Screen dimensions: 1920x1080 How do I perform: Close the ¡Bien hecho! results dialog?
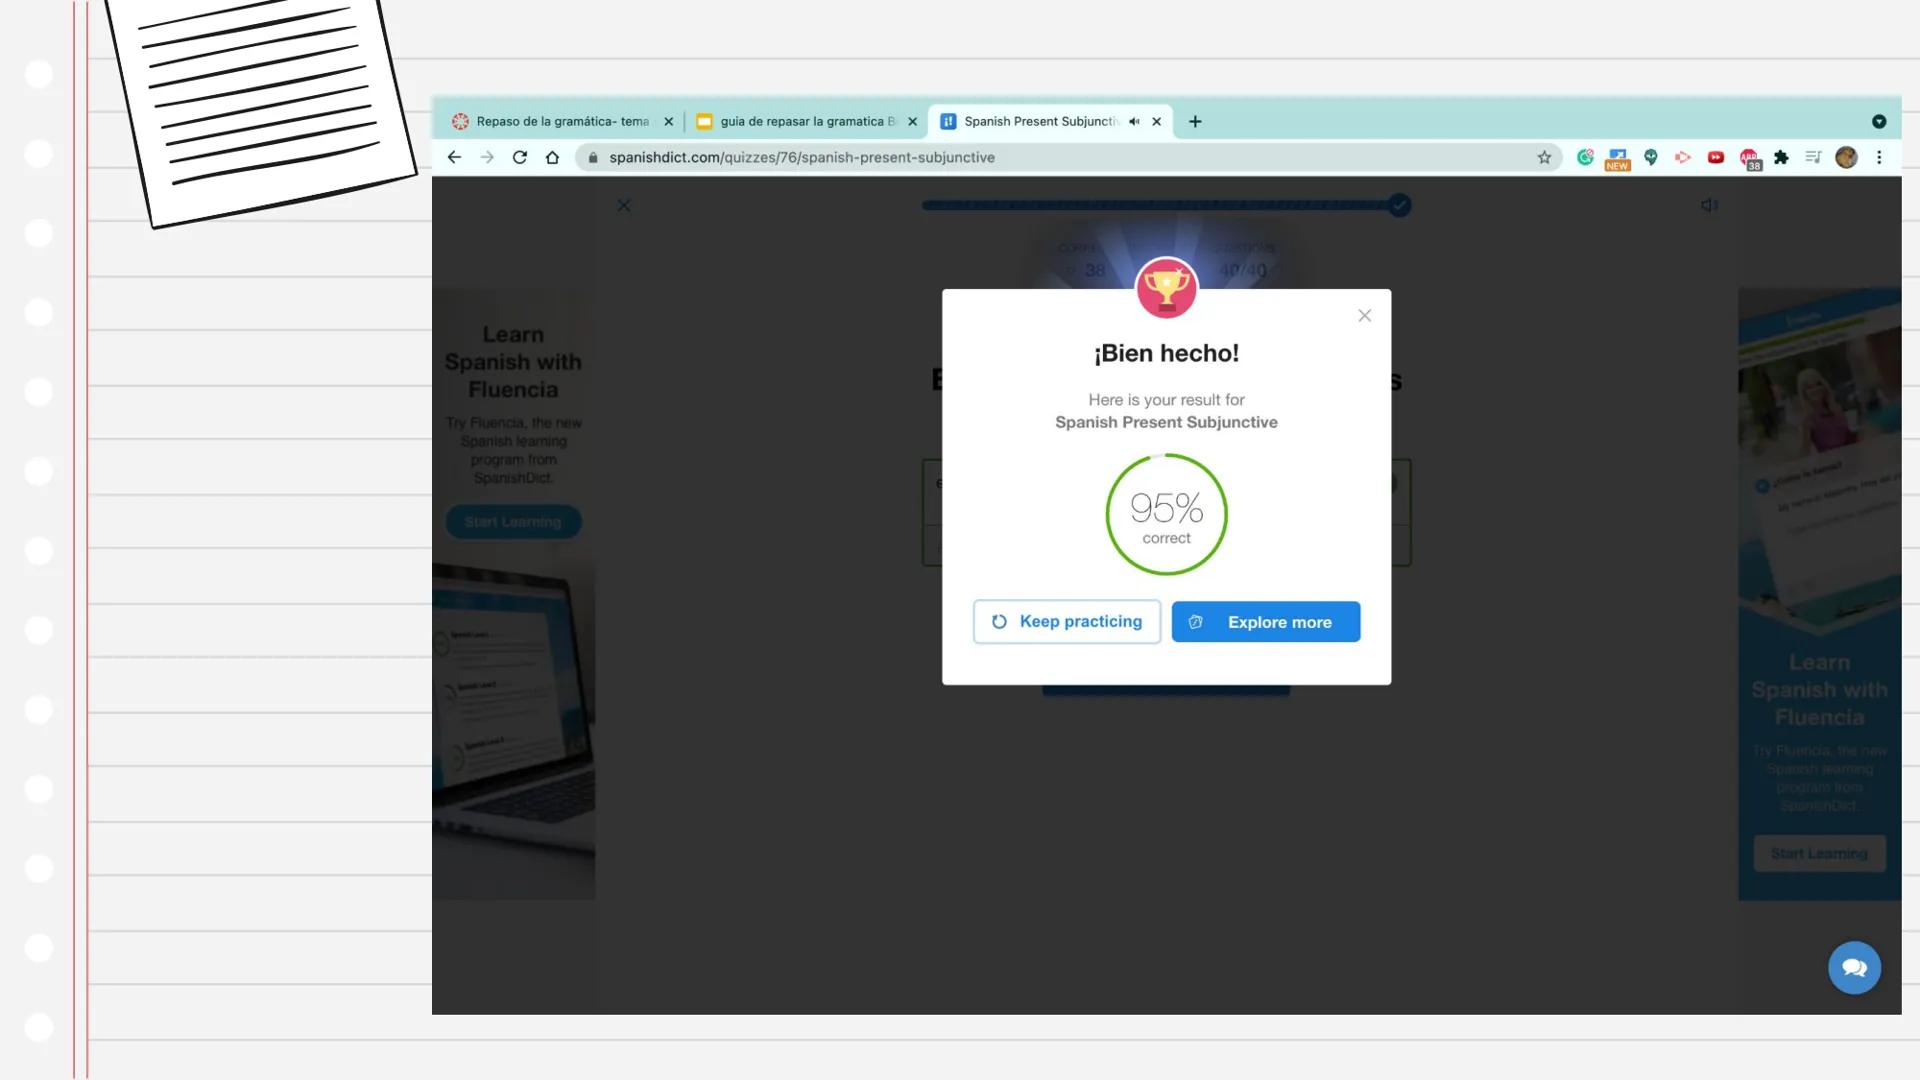pyautogui.click(x=1364, y=316)
